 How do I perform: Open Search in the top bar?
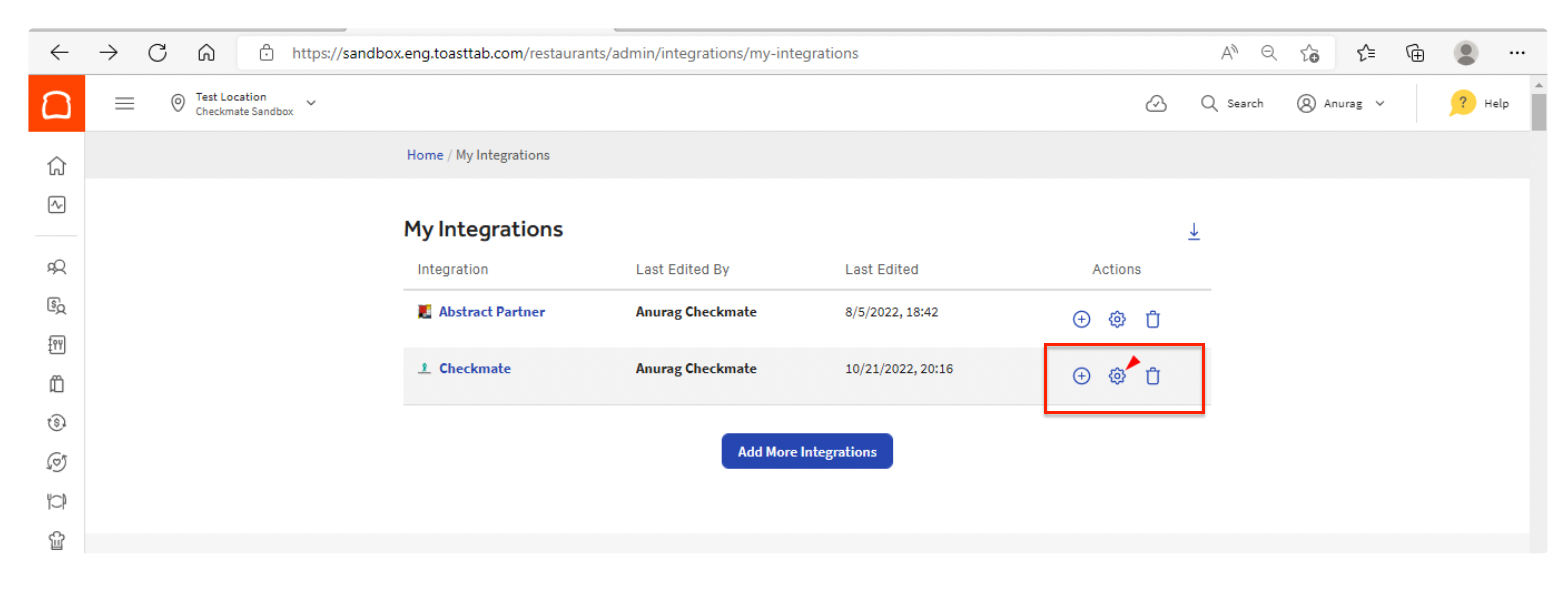pos(1232,103)
